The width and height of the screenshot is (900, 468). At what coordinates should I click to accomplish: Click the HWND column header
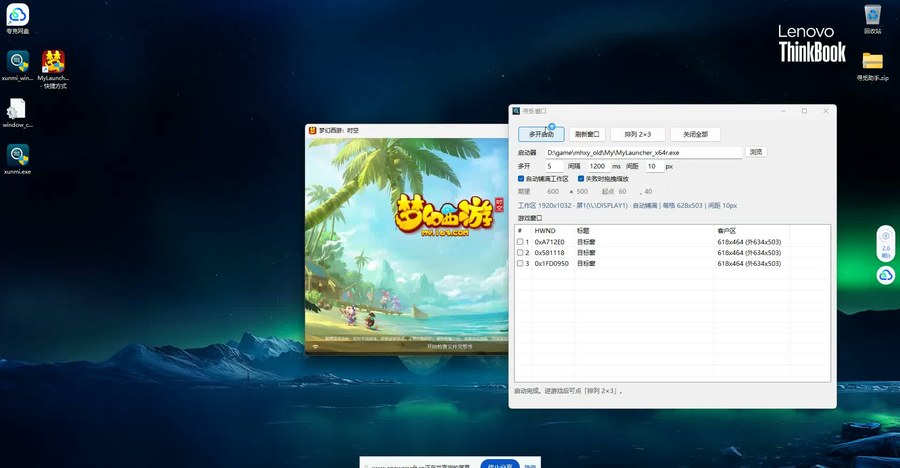[545, 231]
